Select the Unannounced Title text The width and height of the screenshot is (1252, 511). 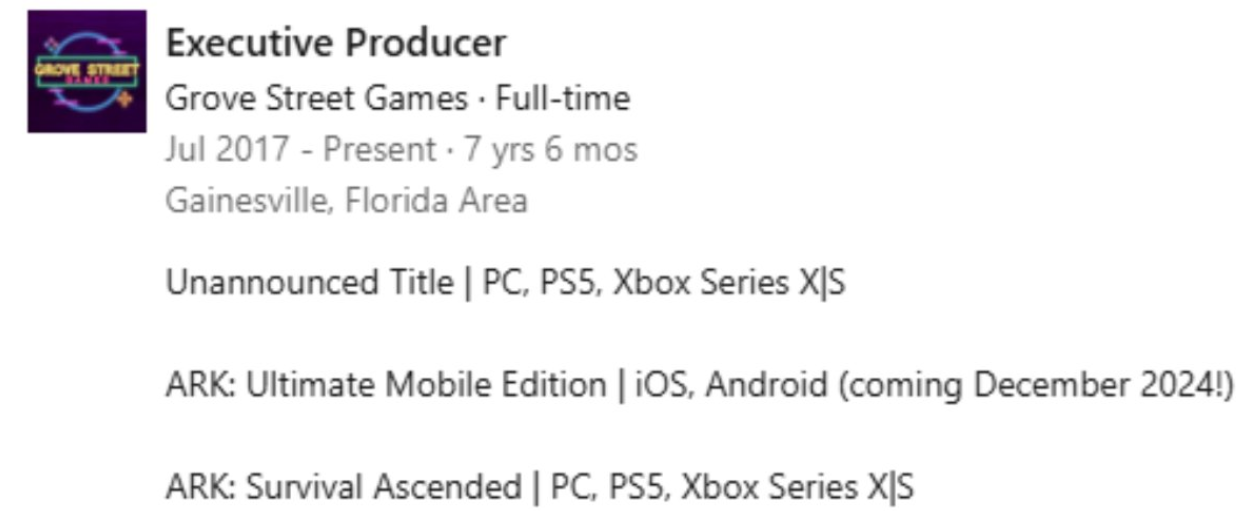309,283
